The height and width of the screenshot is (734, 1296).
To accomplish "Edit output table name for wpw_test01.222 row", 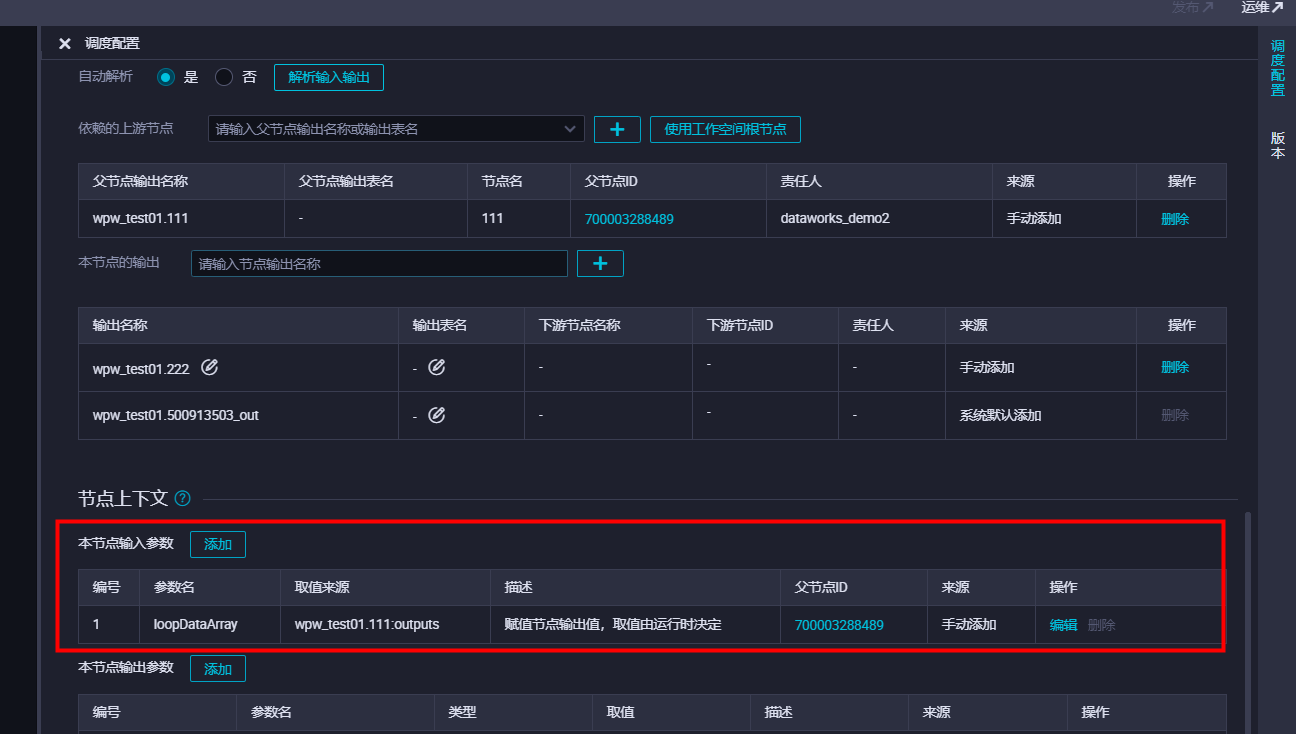I will click(x=436, y=367).
